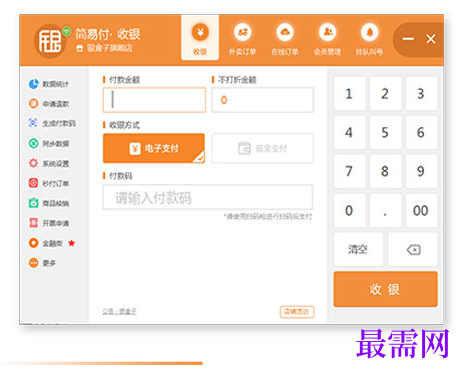468x375 pixels.
Task: Click 同步数据 sync data in sidebar
Action: click(x=49, y=143)
